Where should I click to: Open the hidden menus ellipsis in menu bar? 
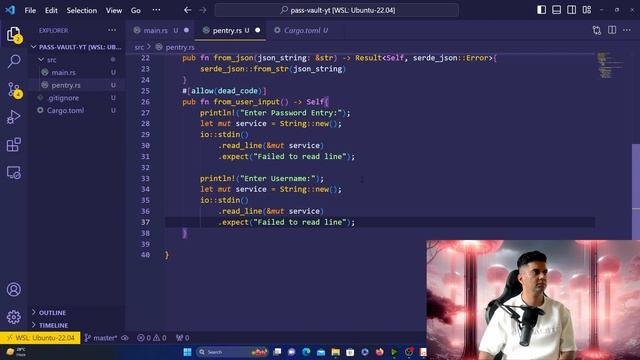coord(156,10)
